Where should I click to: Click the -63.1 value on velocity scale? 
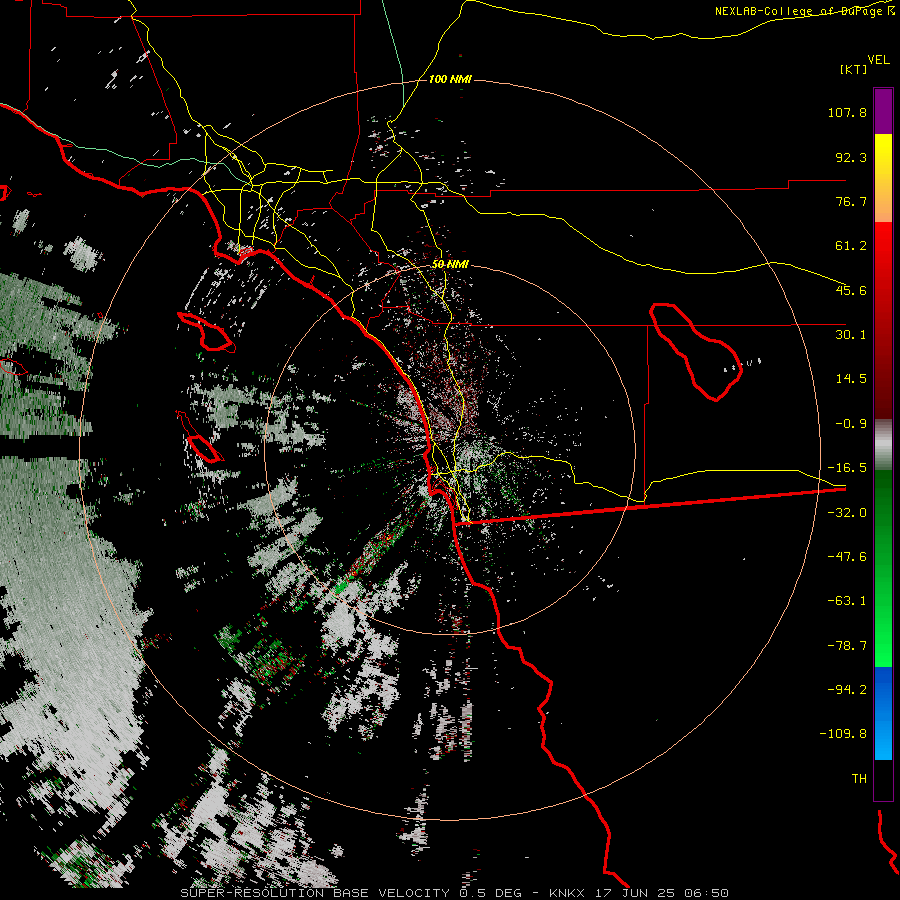click(847, 601)
